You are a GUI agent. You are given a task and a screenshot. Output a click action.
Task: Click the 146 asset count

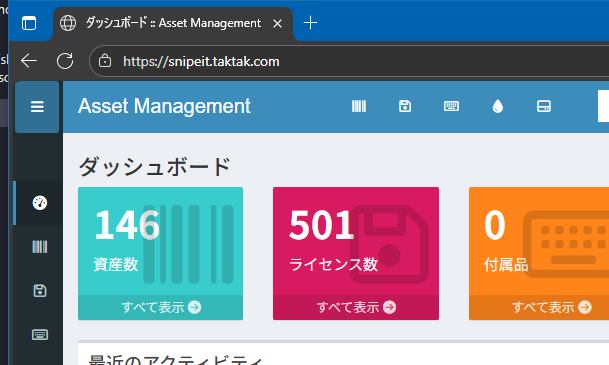pos(127,225)
